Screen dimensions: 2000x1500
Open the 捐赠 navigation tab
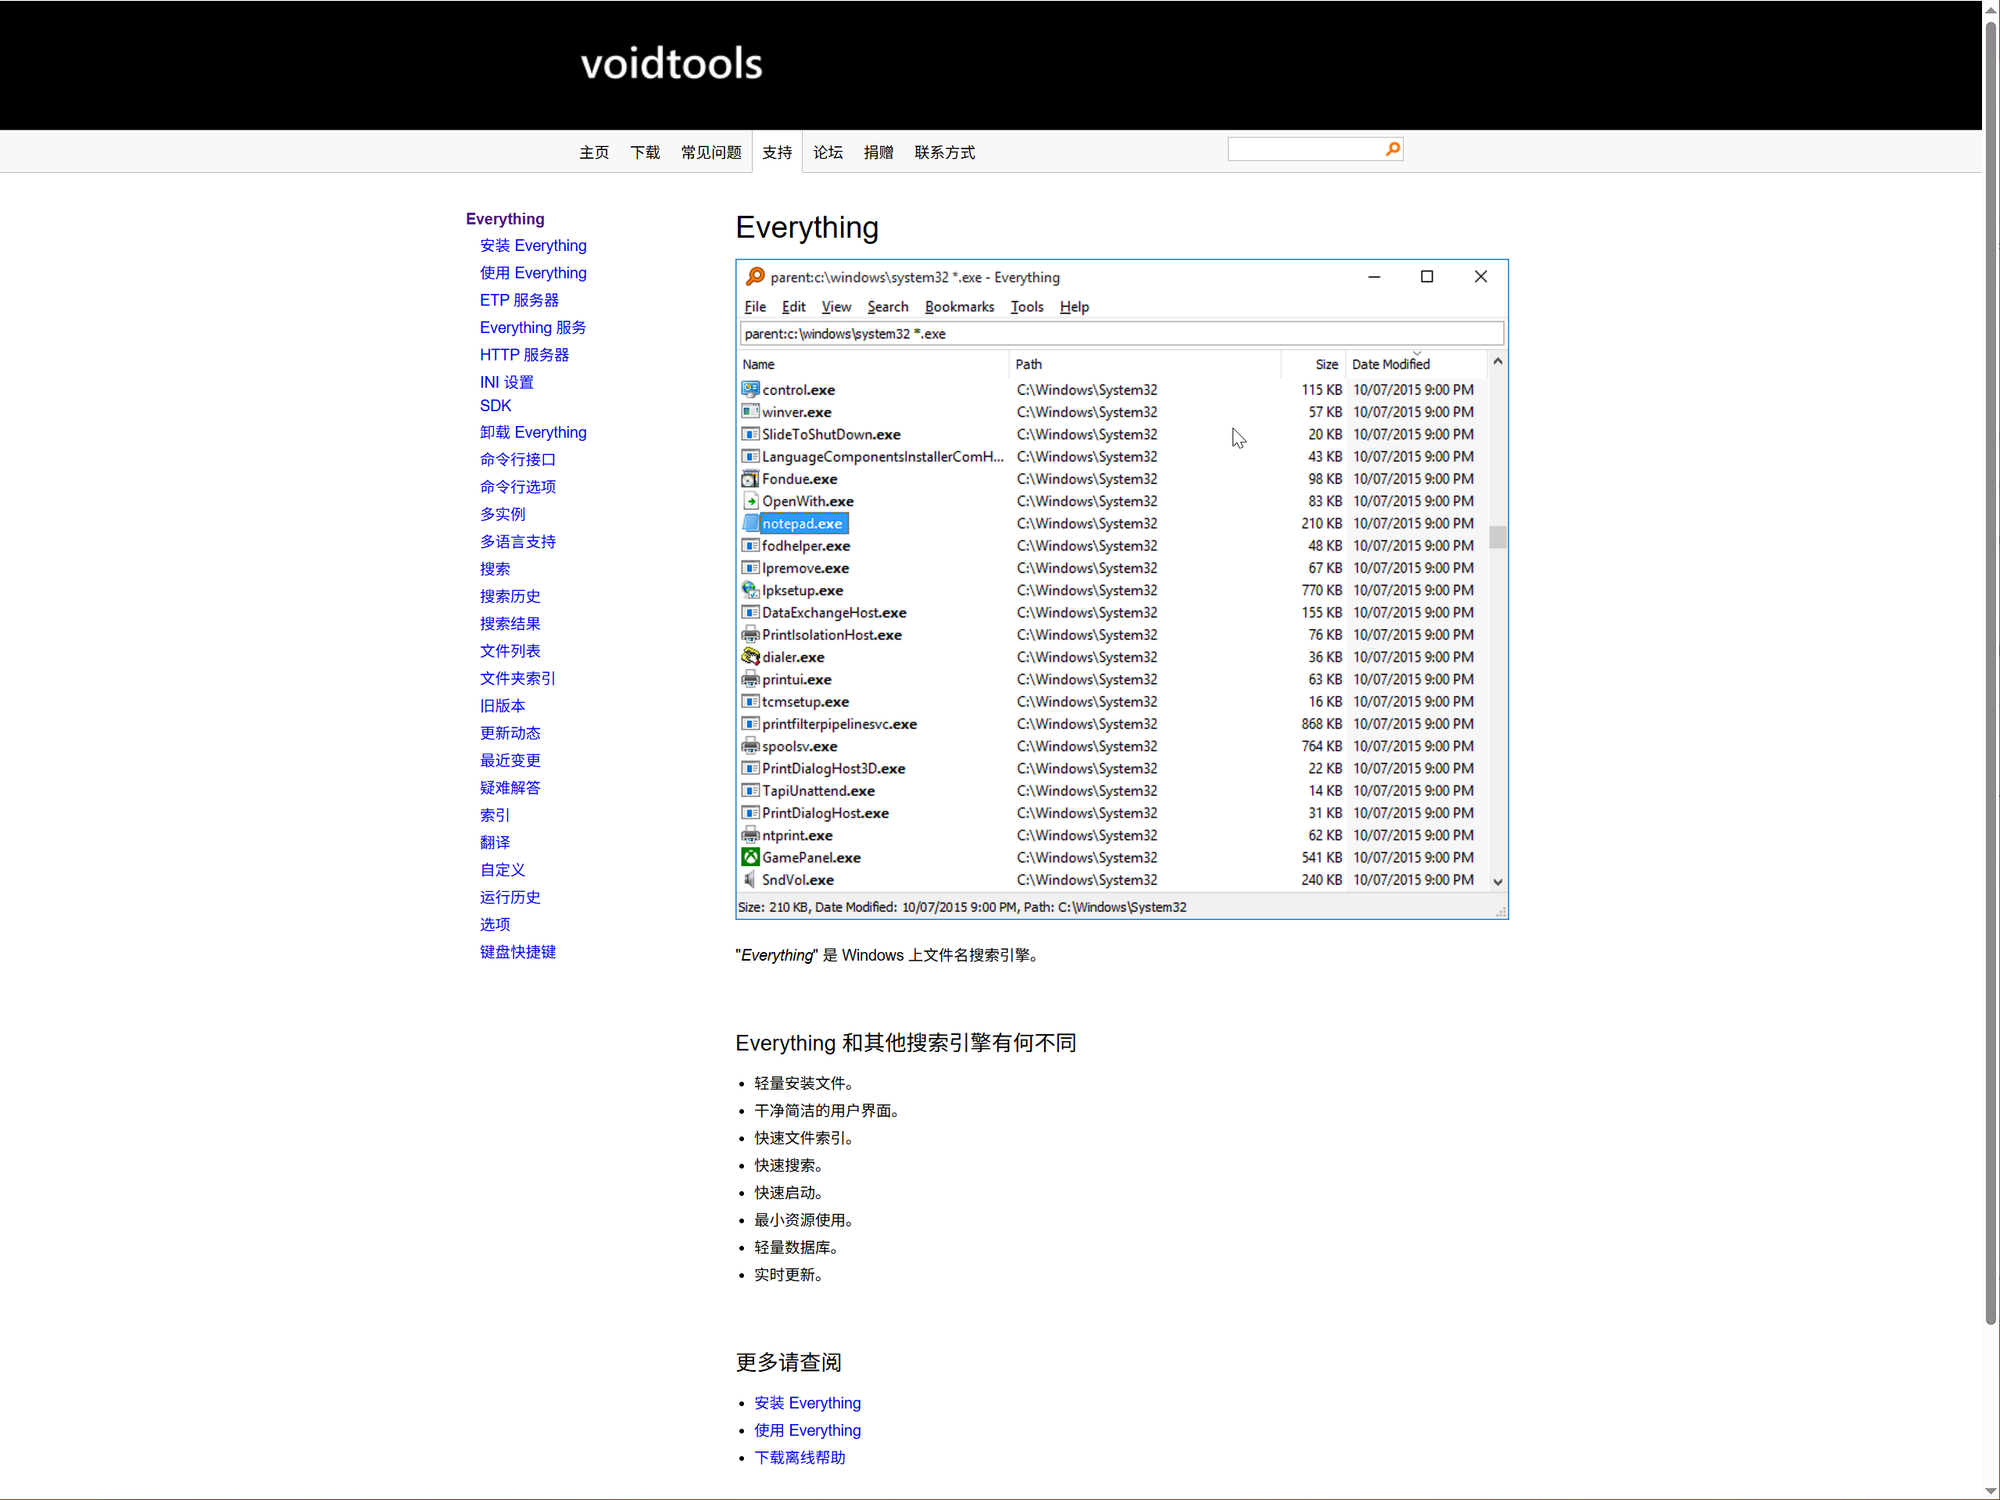tap(879, 152)
